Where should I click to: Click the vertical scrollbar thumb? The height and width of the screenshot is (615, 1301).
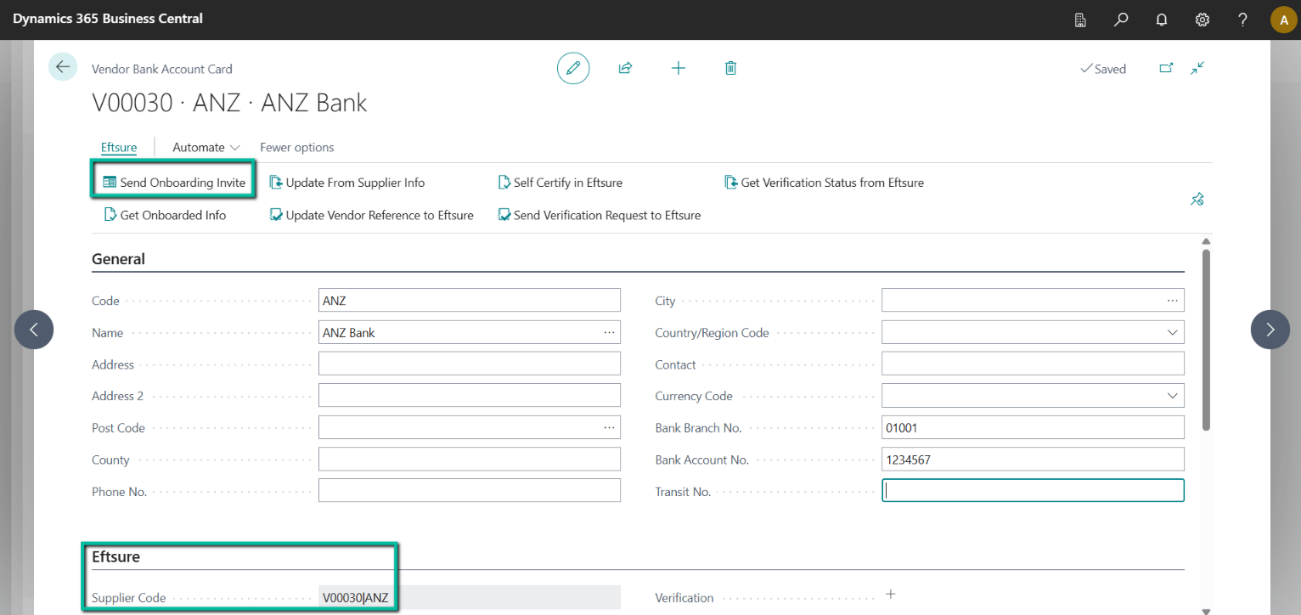(1206, 340)
